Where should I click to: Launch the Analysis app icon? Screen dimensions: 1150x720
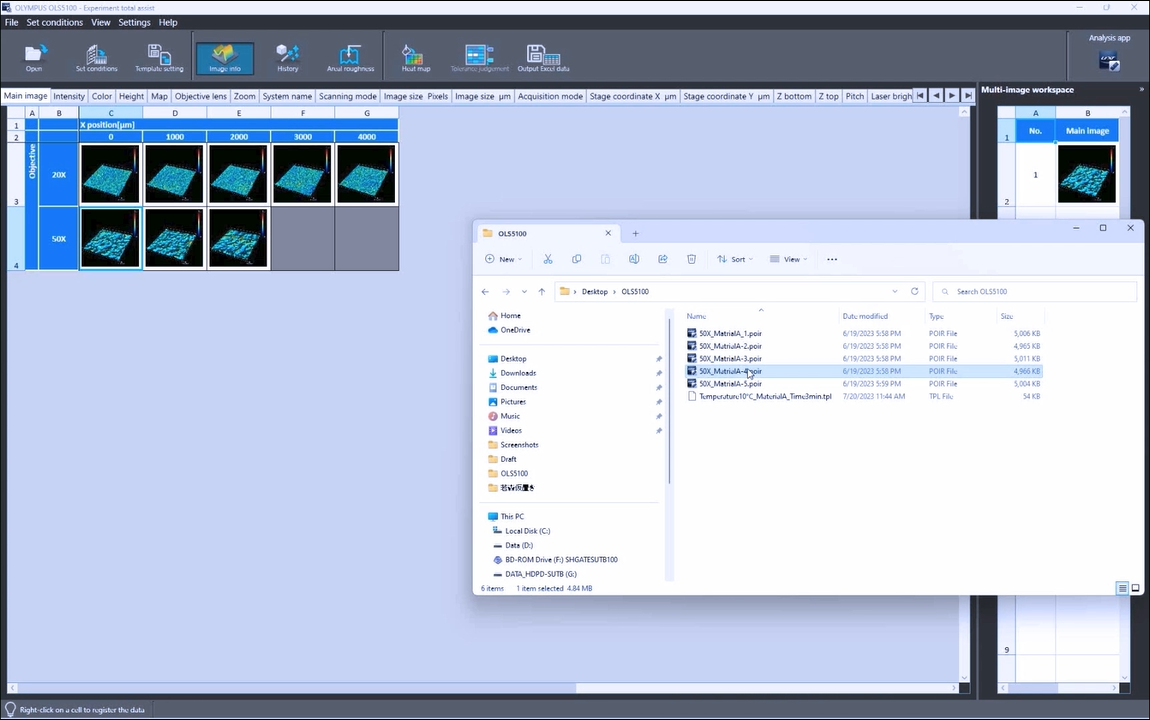click(1108, 62)
